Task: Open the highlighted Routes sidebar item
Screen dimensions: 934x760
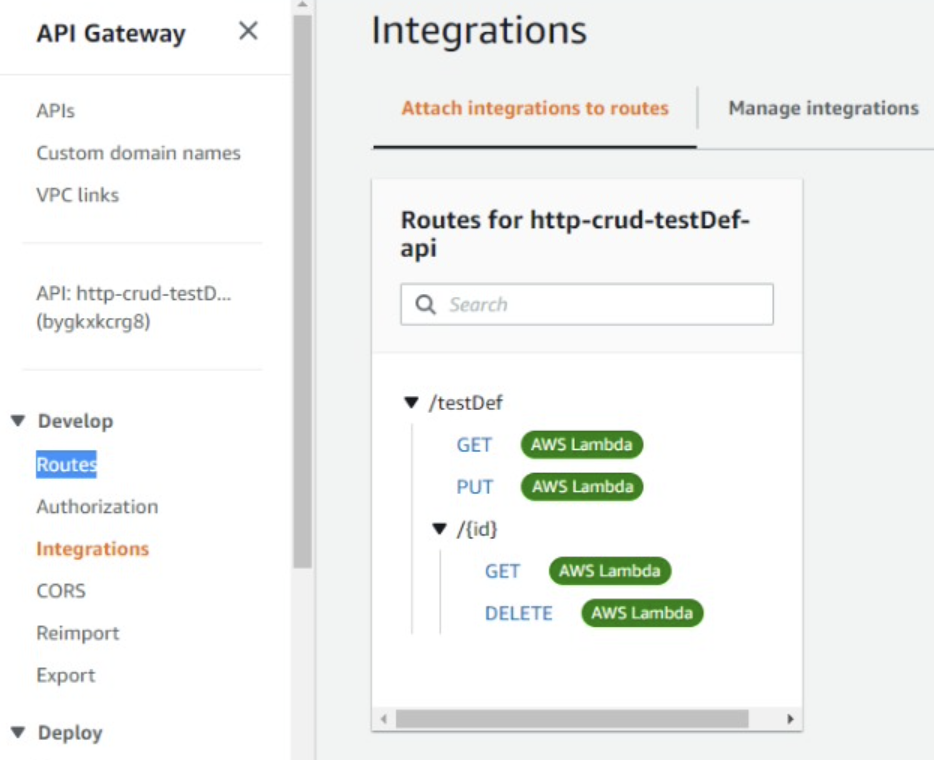Action: coord(66,464)
